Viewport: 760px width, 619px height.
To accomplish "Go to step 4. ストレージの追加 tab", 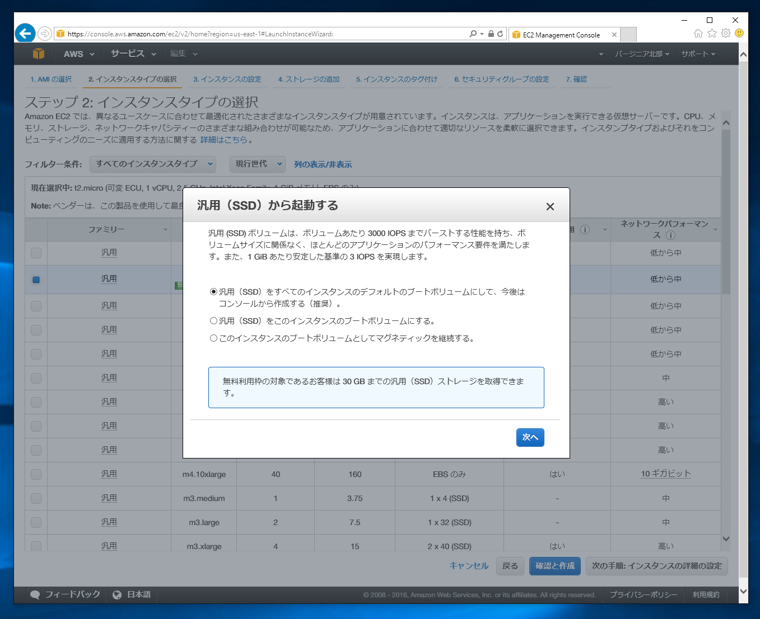I will [x=309, y=79].
